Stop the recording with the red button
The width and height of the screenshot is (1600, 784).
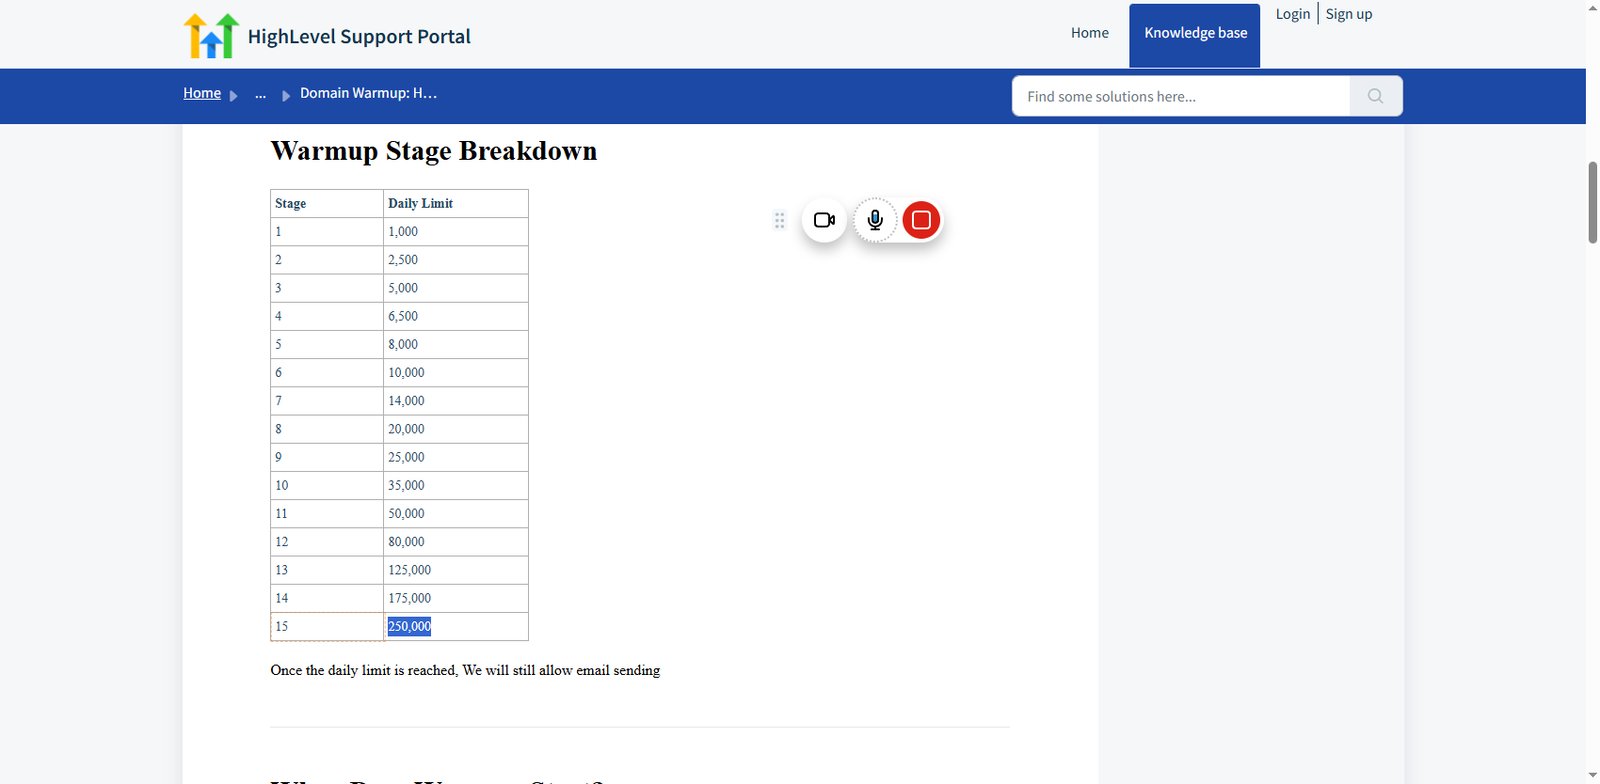921,220
